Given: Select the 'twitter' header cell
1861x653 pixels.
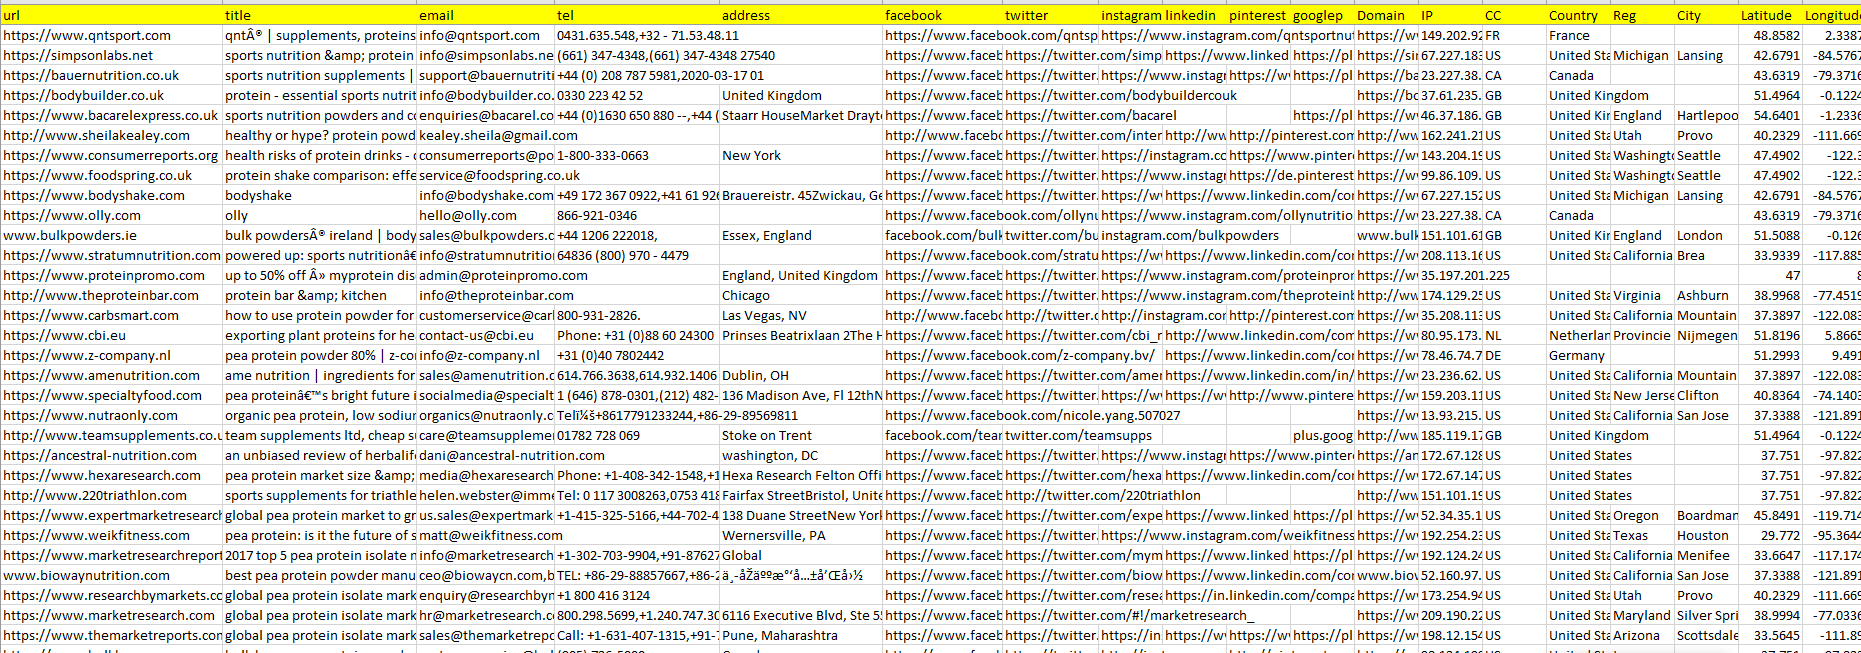Looking at the screenshot, I should coord(1051,15).
